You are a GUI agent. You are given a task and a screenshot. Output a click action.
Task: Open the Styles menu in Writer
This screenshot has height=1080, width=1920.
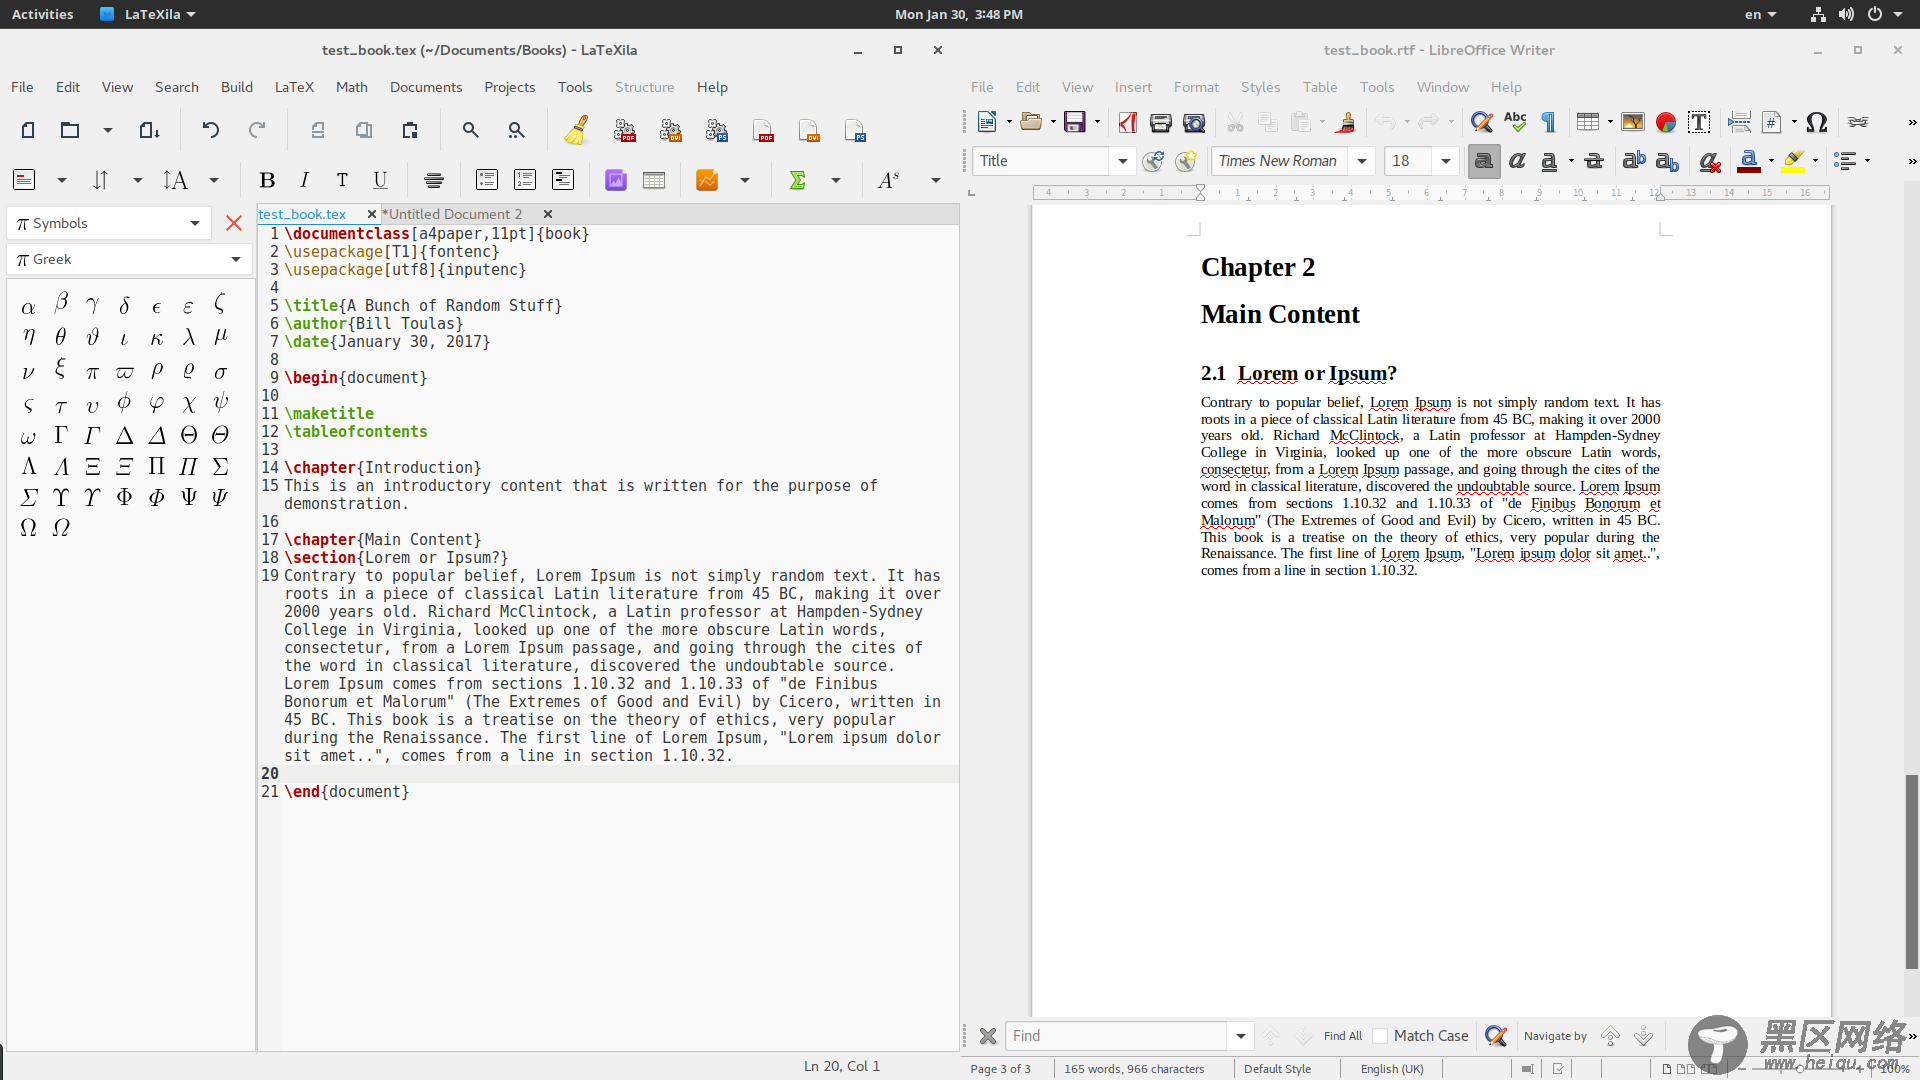[1260, 87]
